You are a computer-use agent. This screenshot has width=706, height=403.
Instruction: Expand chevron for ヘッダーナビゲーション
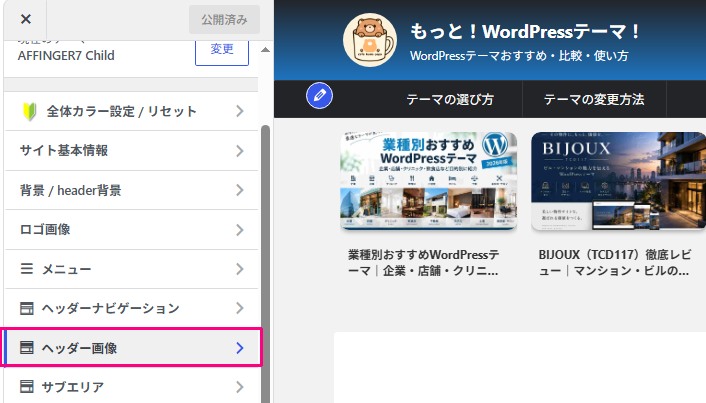coord(240,308)
